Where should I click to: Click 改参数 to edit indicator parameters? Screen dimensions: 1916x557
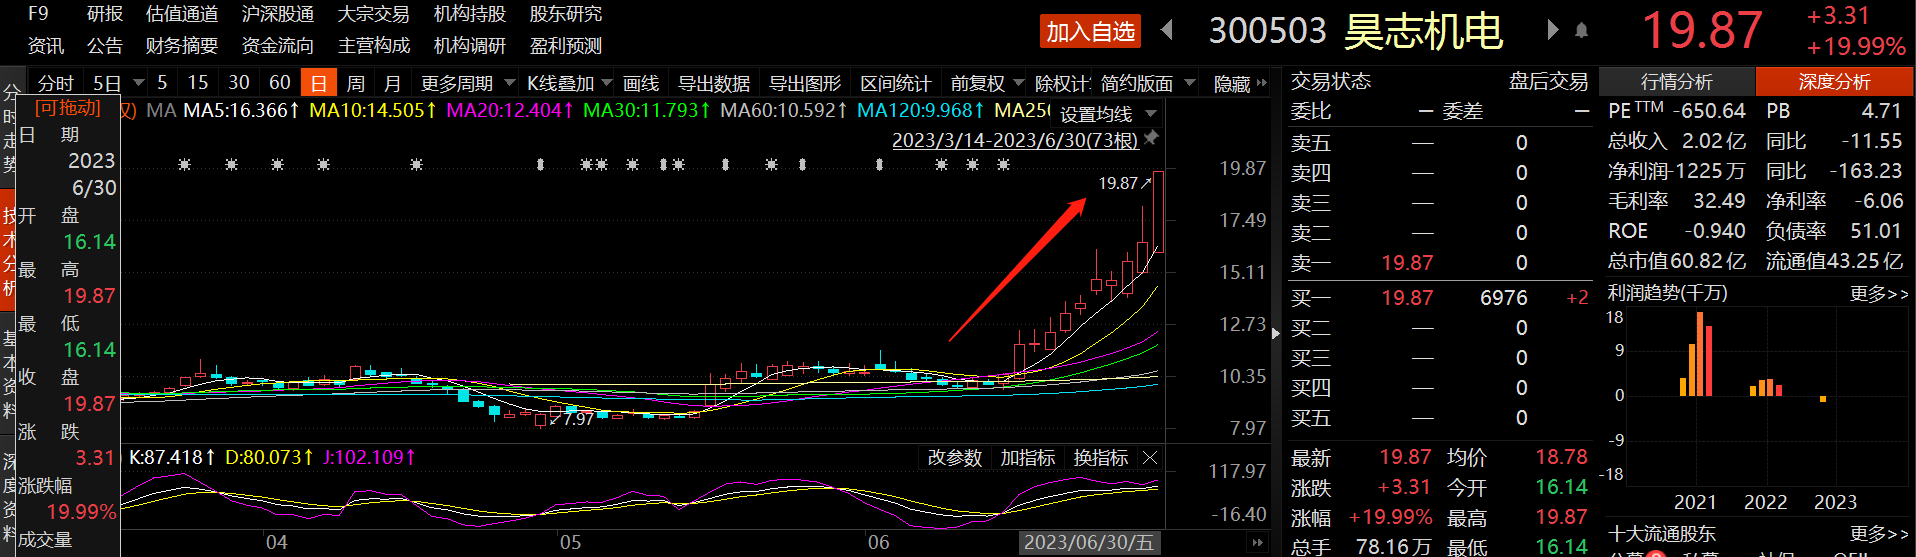[955, 458]
